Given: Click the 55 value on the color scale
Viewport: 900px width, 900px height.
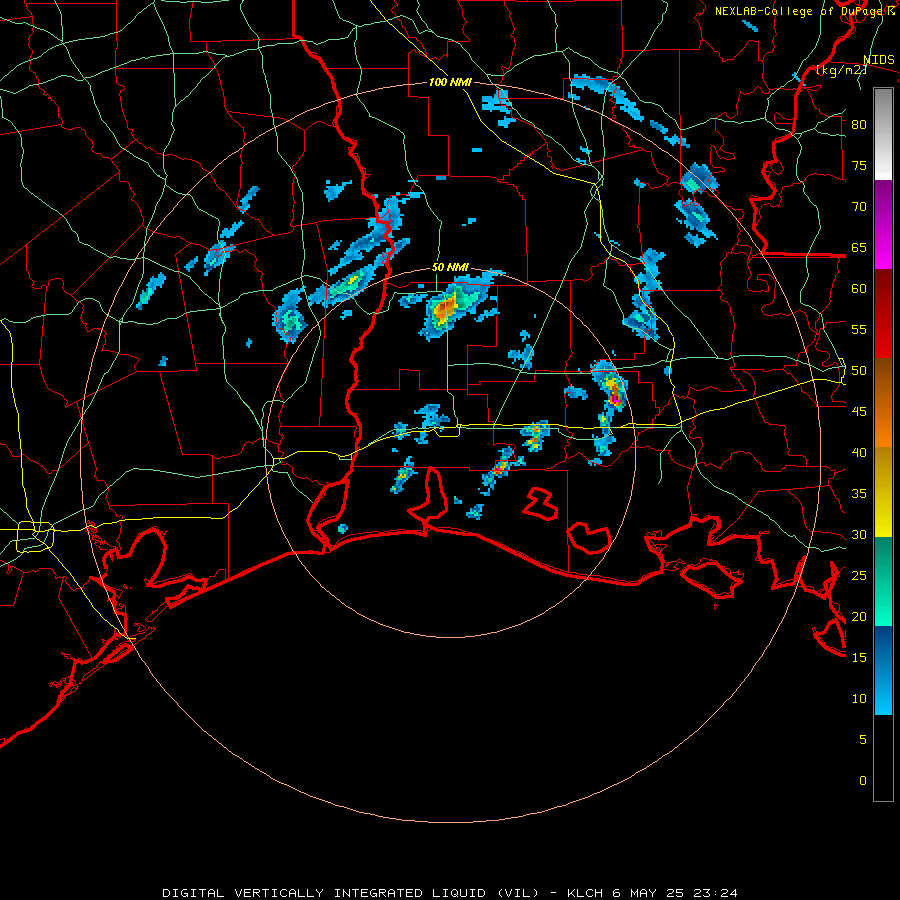Looking at the screenshot, I should [x=859, y=329].
